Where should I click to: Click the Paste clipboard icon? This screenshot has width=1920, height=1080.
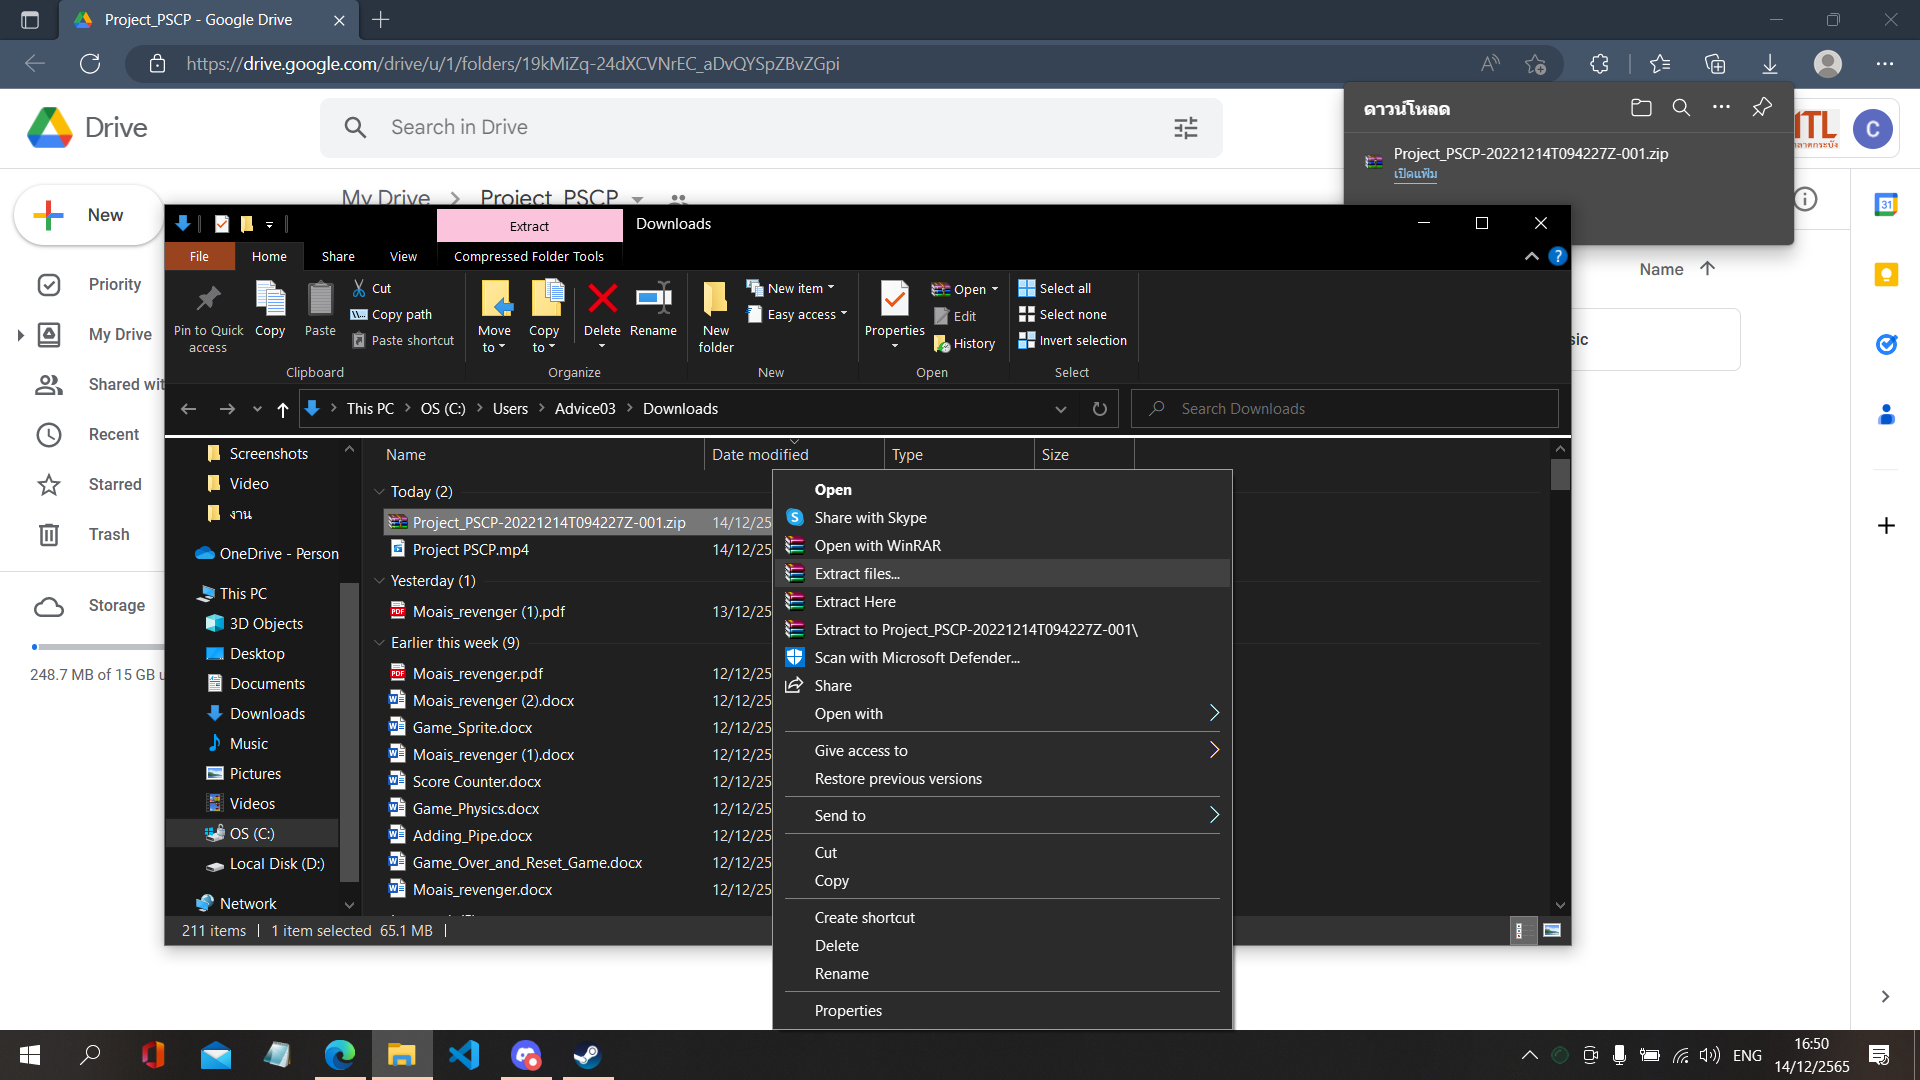click(320, 300)
